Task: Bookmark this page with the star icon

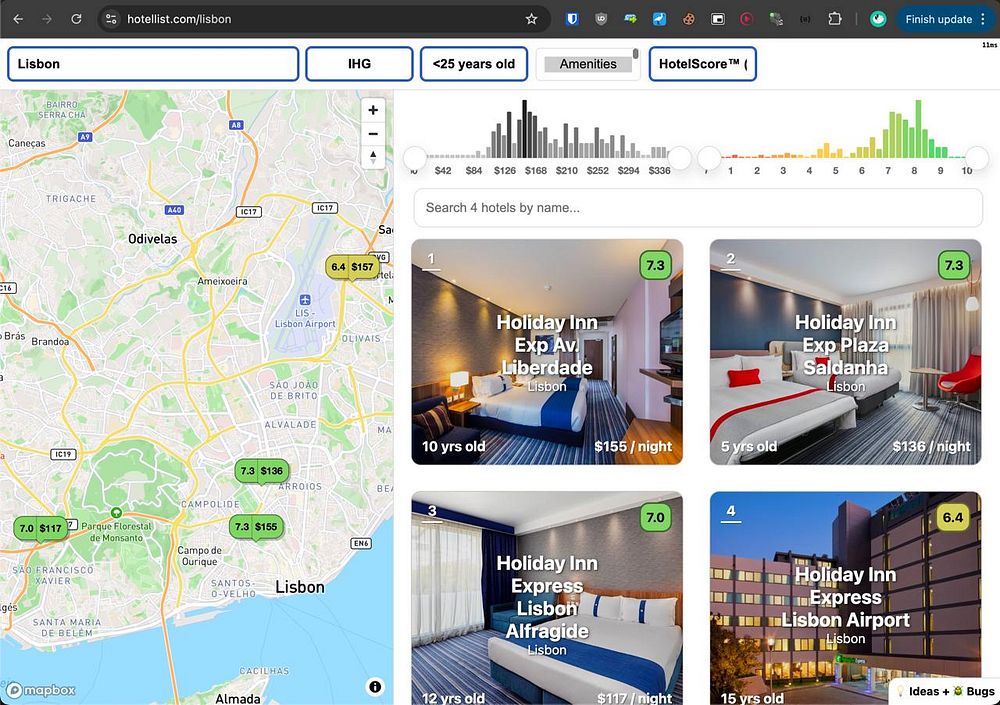Action: point(531,19)
